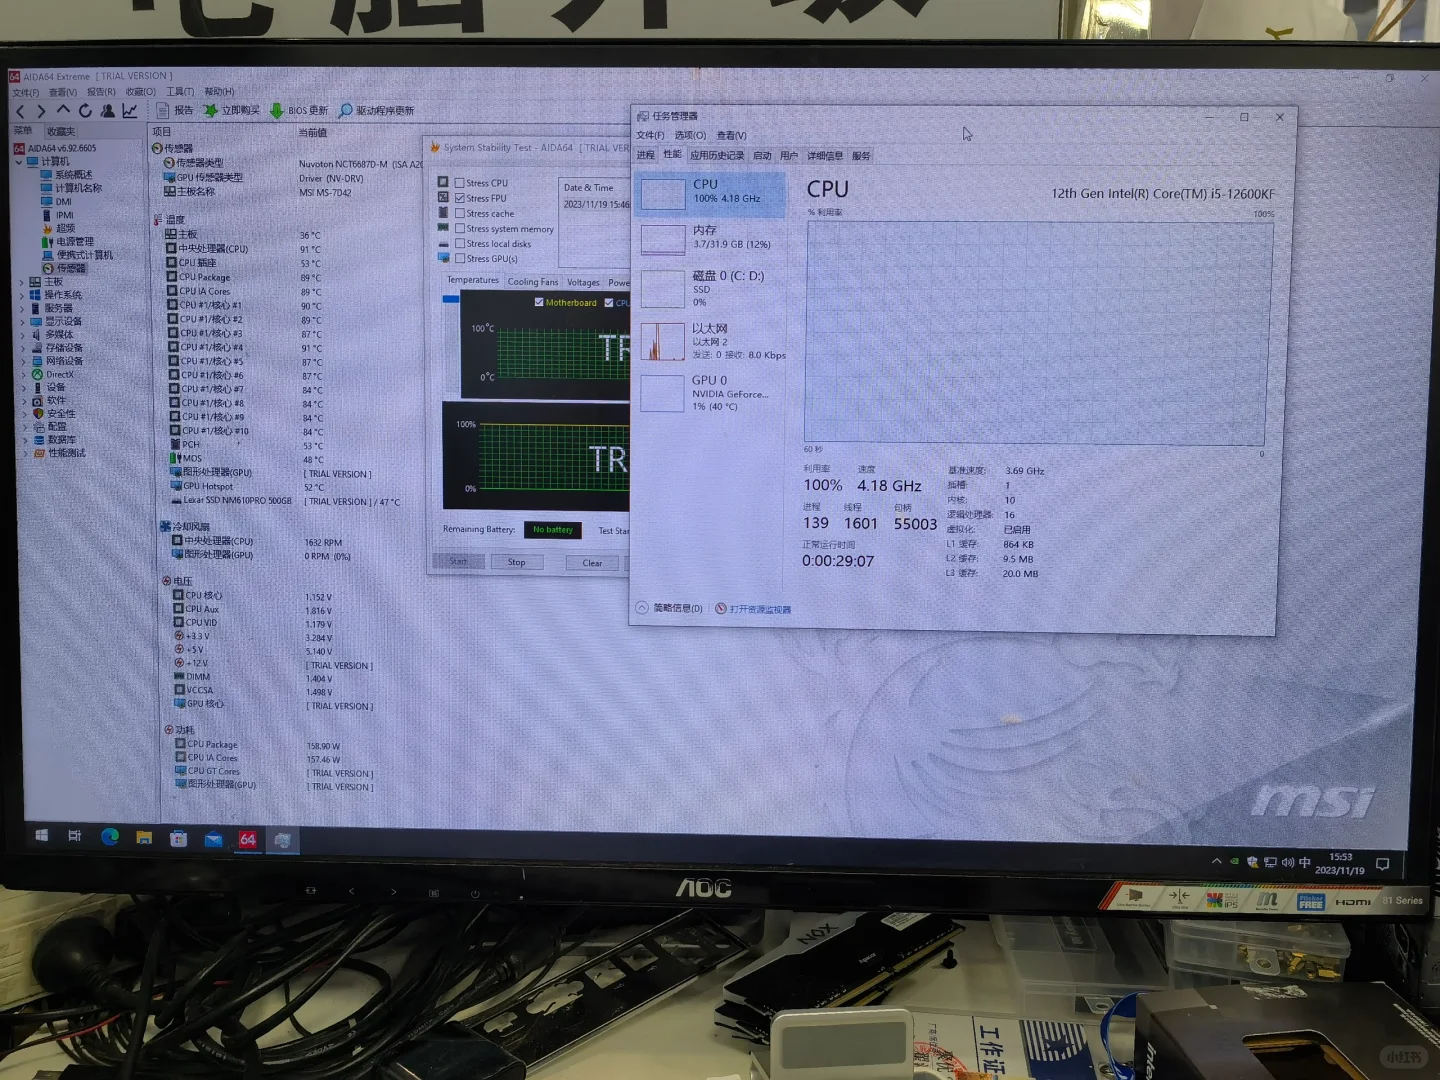The height and width of the screenshot is (1080, 1440).
Task: Switch to the 收藏夹 favorites tab
Action: click(61, 132)
